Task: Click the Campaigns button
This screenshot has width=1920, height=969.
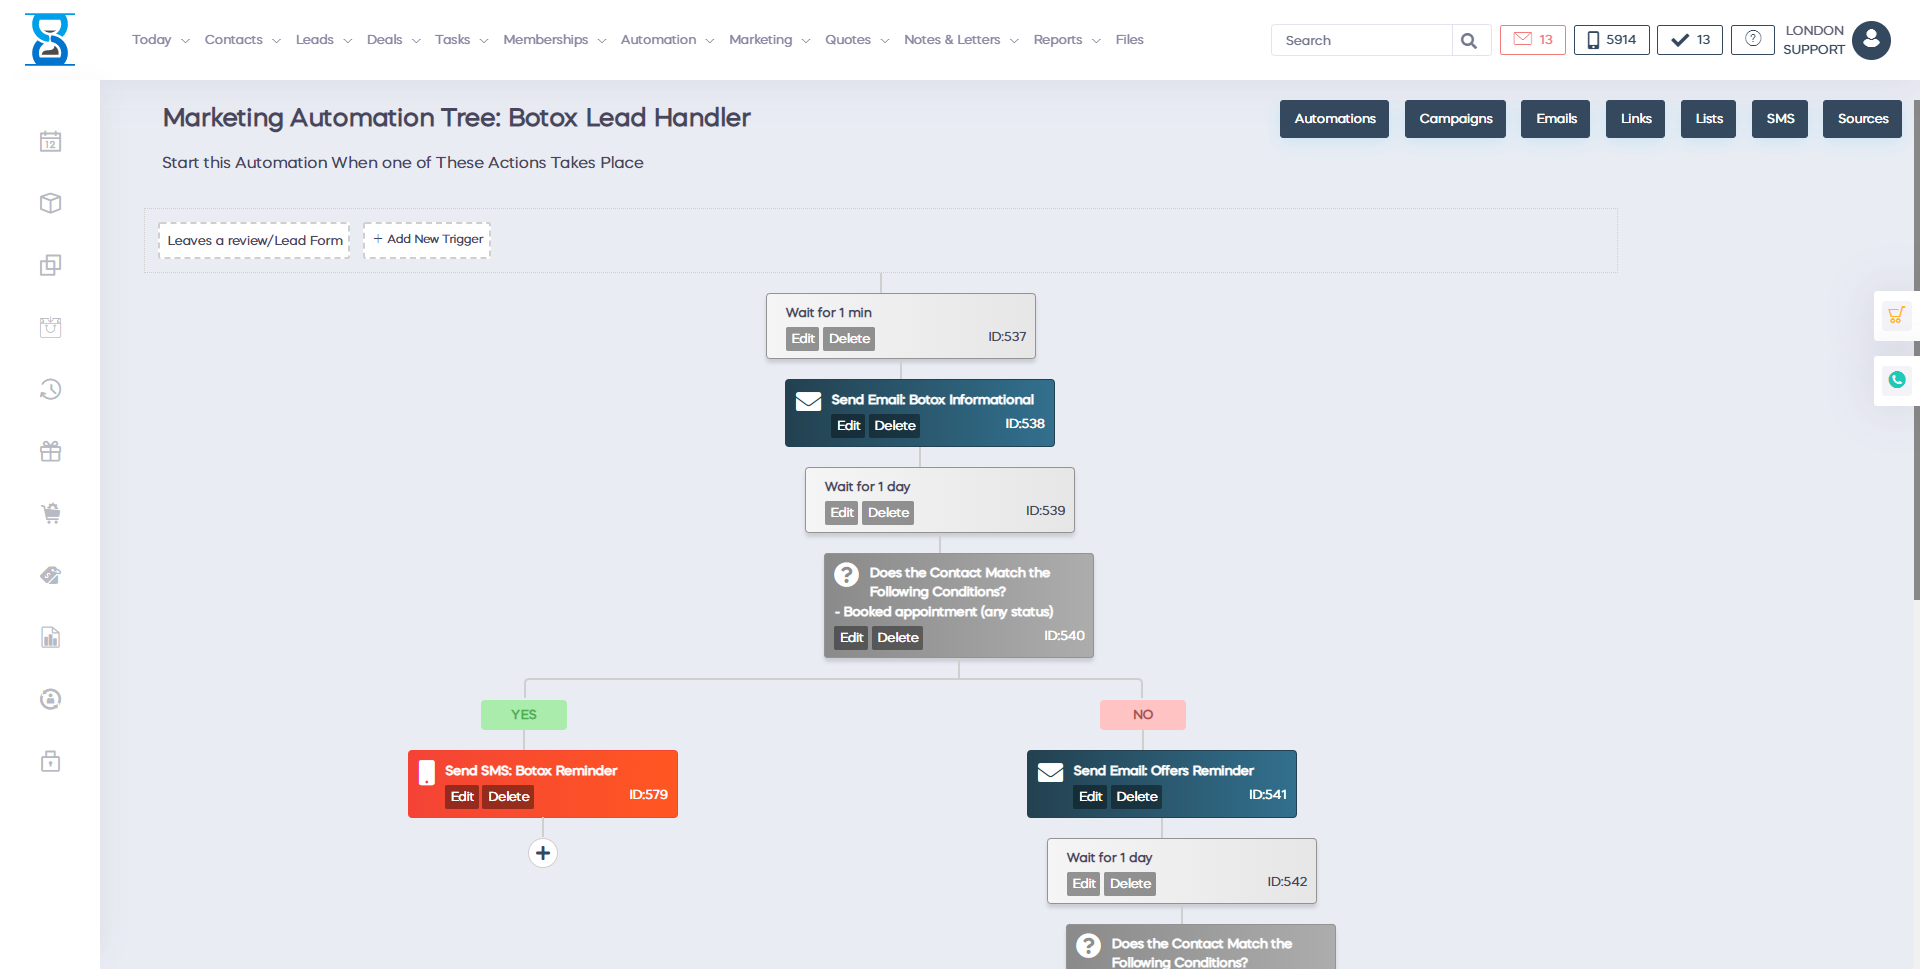Action: click(x=1455, y=118)
